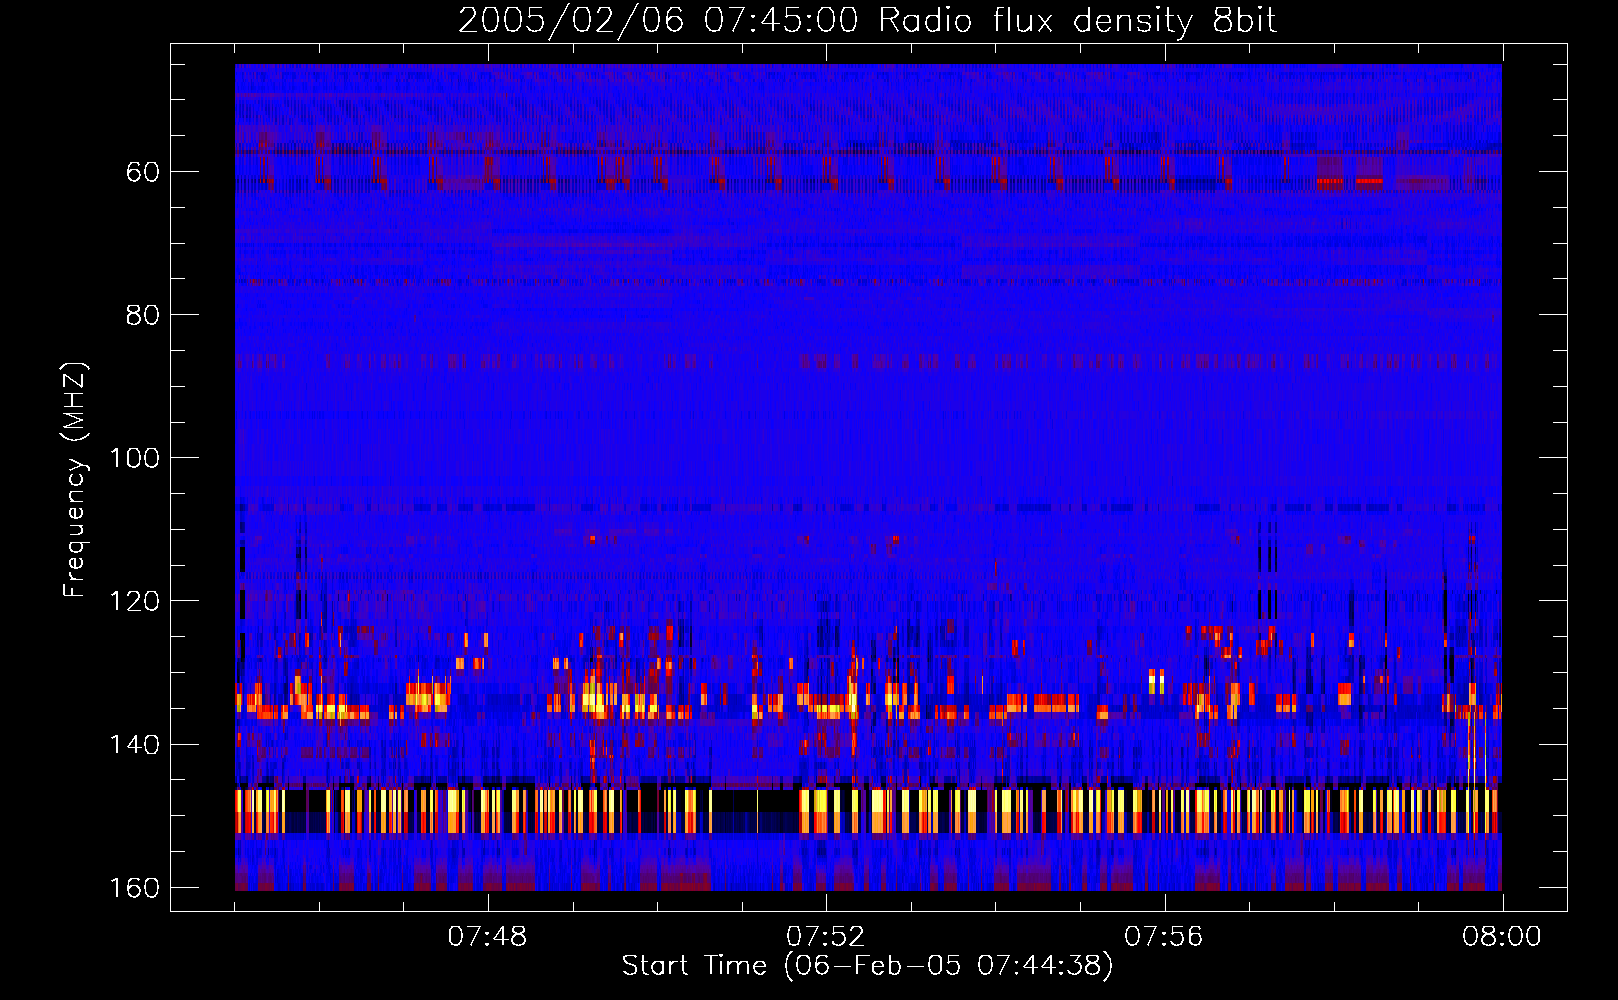Screen dimensions: 1618x1000
Task: Click the 60 frequency tick label
Action: pos(143,172)
